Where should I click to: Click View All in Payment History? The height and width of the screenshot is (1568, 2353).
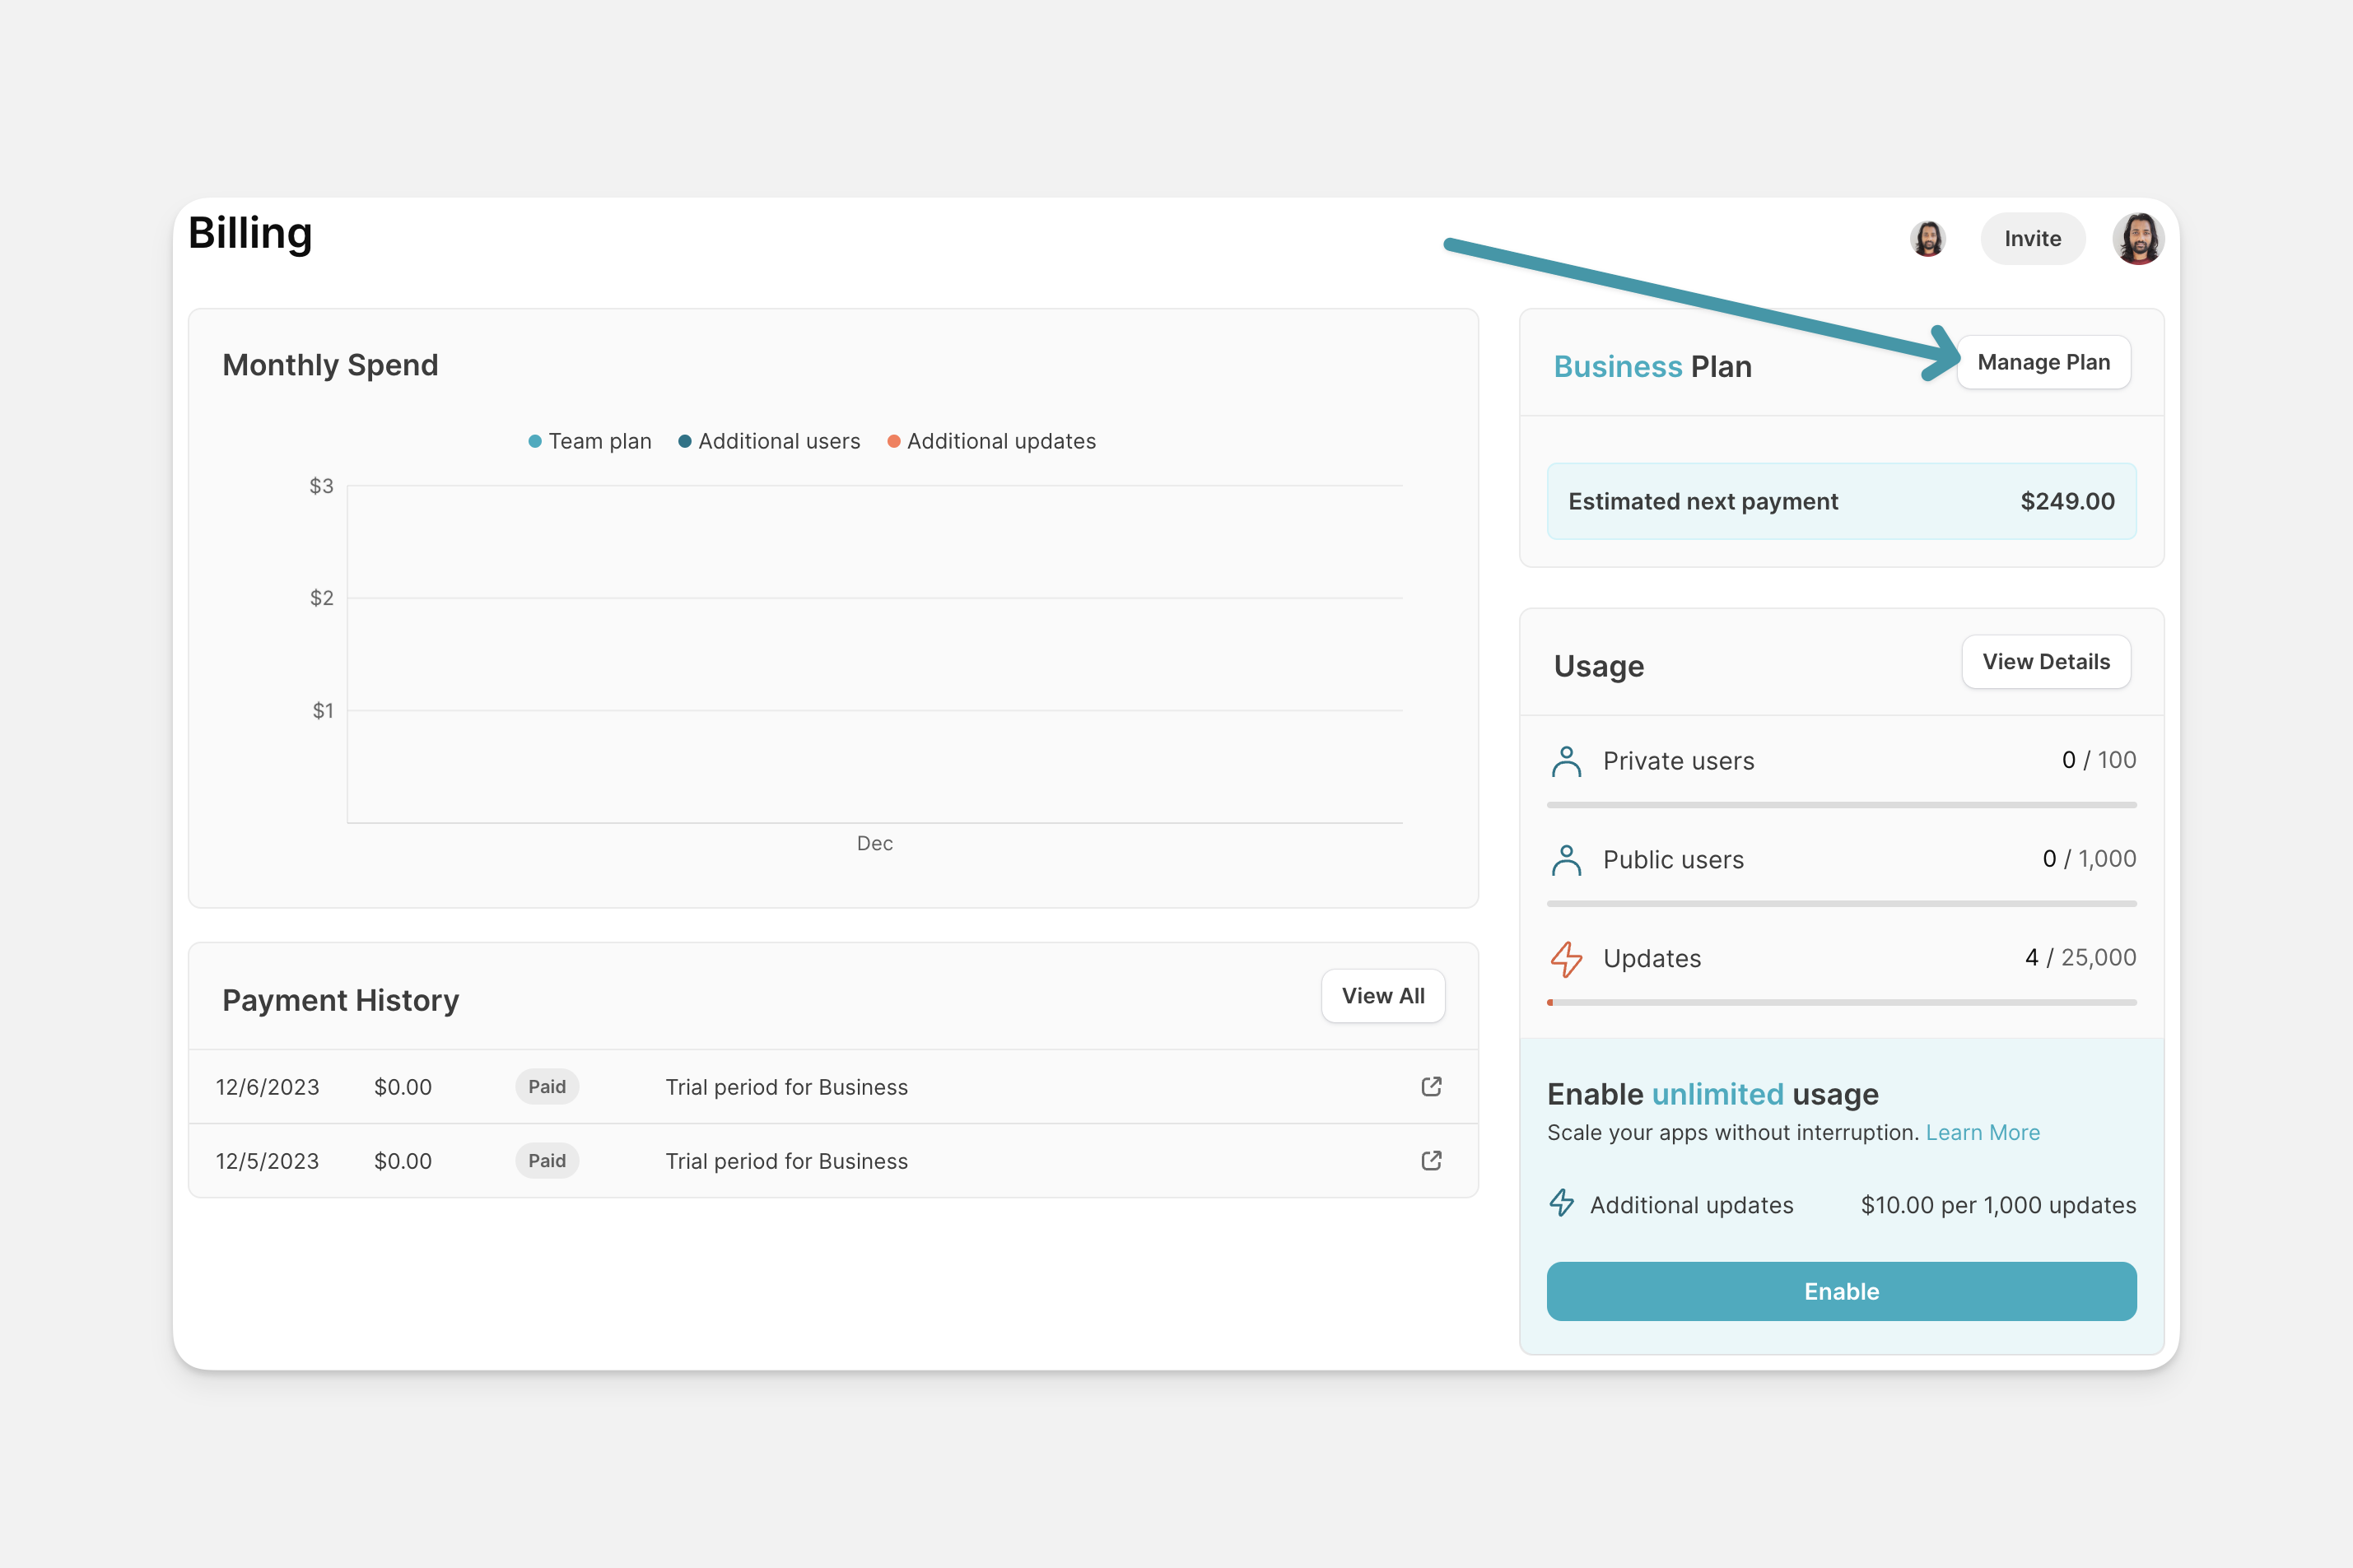(1383, 996)
